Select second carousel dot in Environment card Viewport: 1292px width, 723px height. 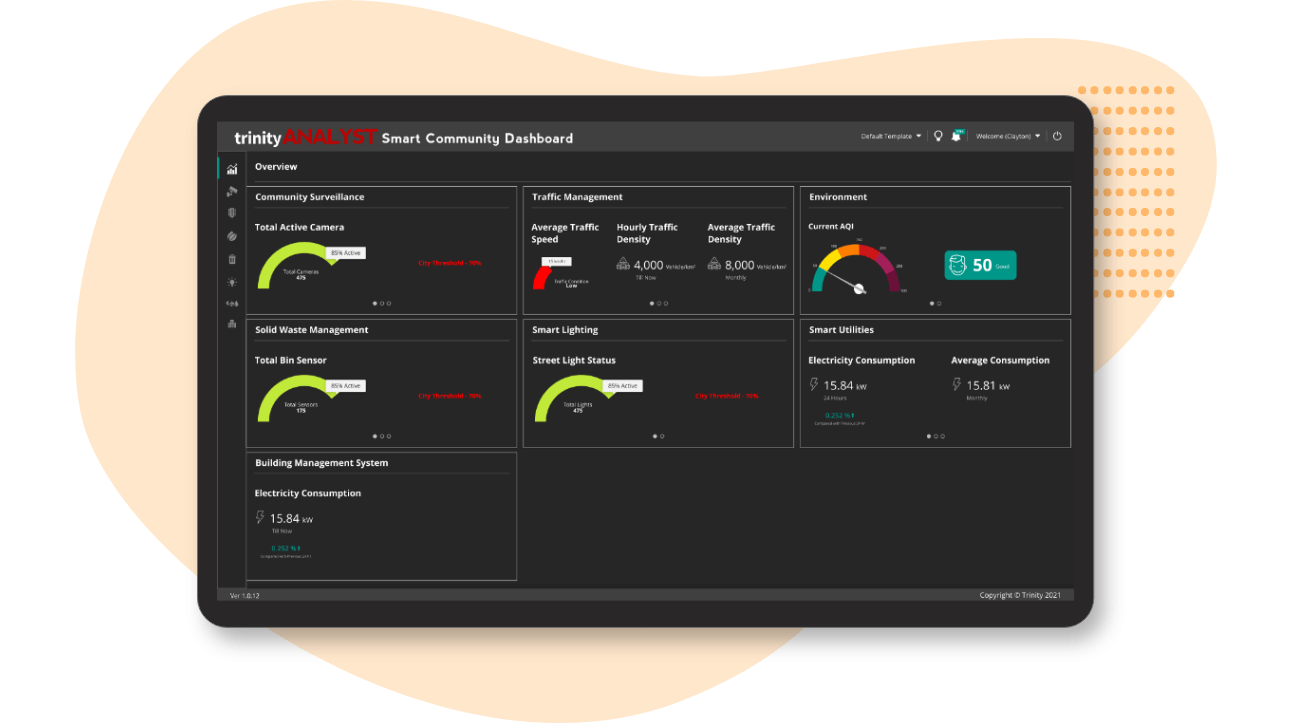click(939, 303)
